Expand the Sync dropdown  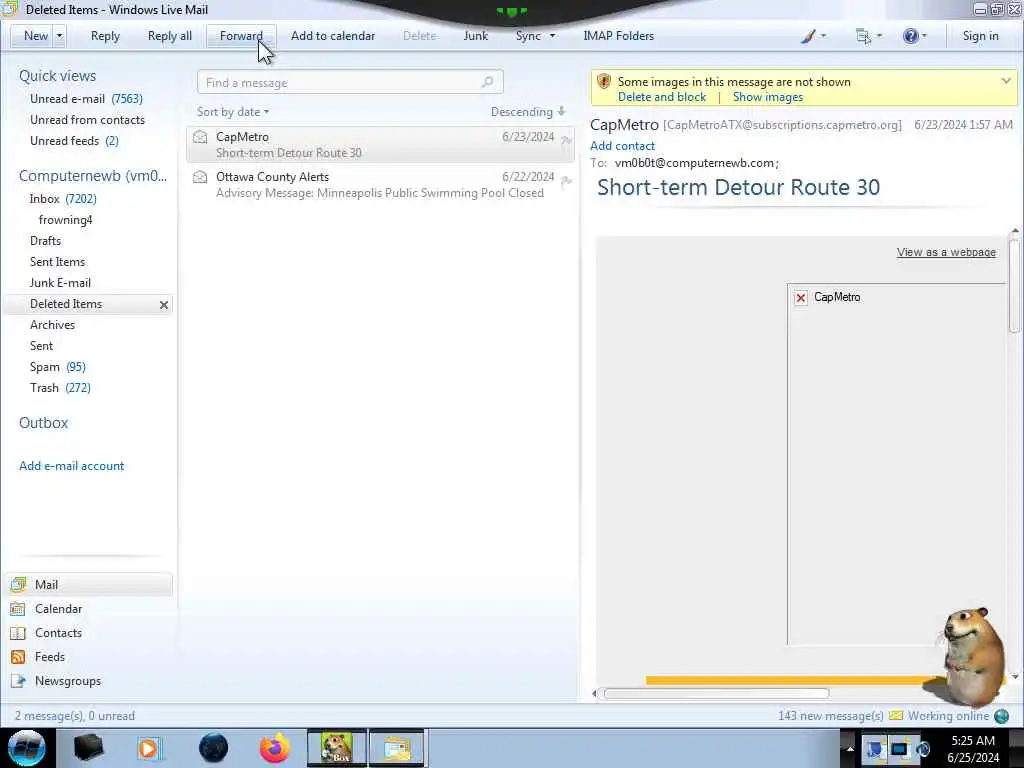[x=552, y=36]
